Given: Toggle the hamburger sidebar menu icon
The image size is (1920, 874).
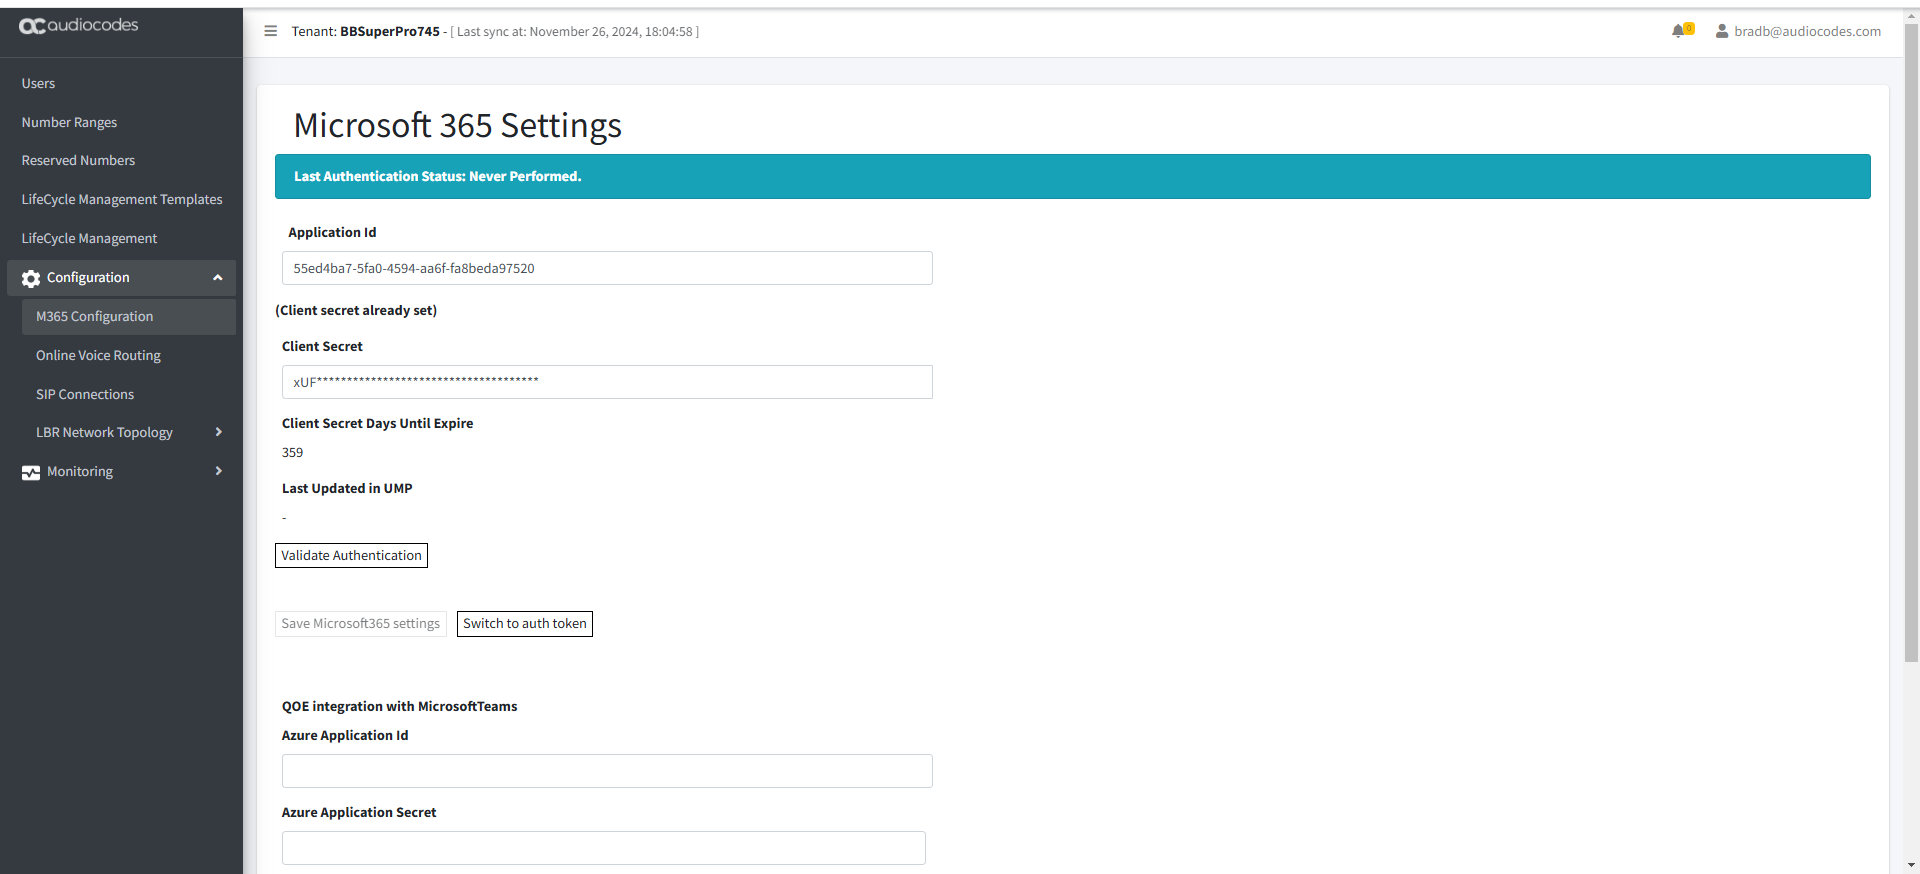Looking at the screenshot, I should [x=270, y=31].
